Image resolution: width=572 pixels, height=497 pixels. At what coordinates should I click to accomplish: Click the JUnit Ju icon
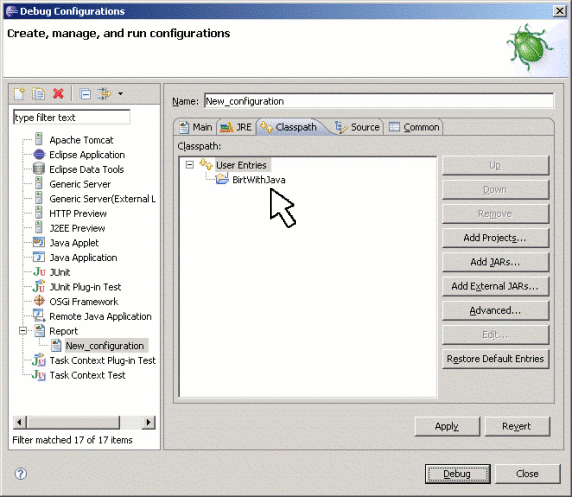39,272
